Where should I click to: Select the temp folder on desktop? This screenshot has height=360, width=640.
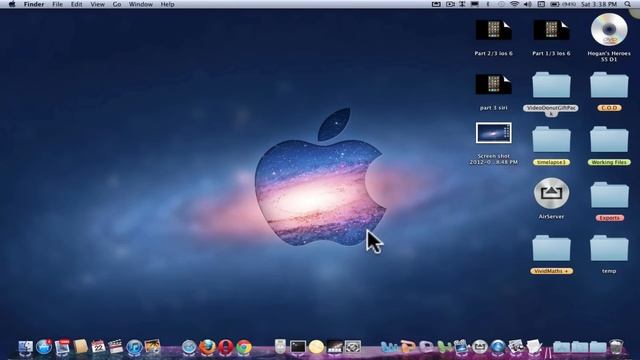[609, 254]
